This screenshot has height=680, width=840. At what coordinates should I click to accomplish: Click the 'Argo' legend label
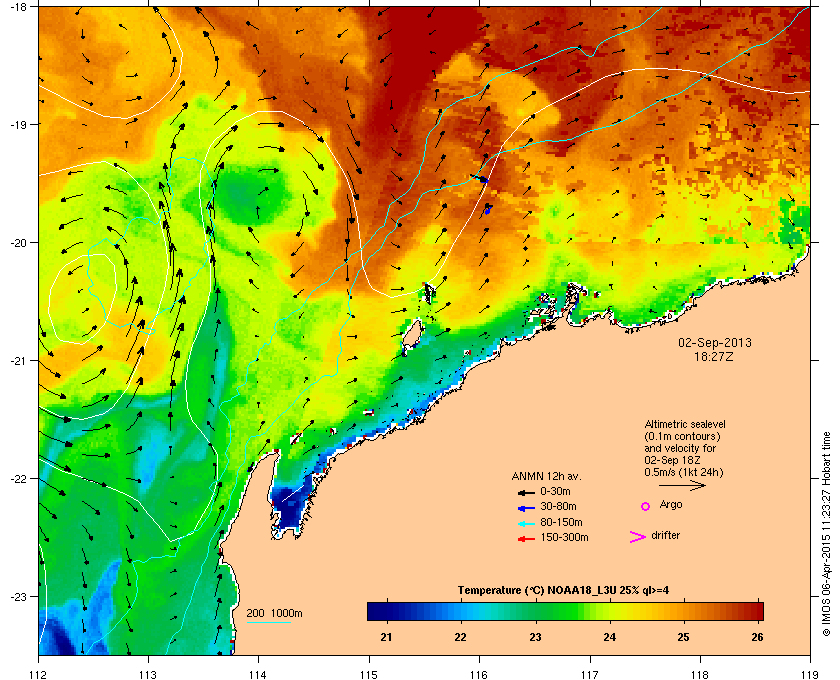pos(671,505)
